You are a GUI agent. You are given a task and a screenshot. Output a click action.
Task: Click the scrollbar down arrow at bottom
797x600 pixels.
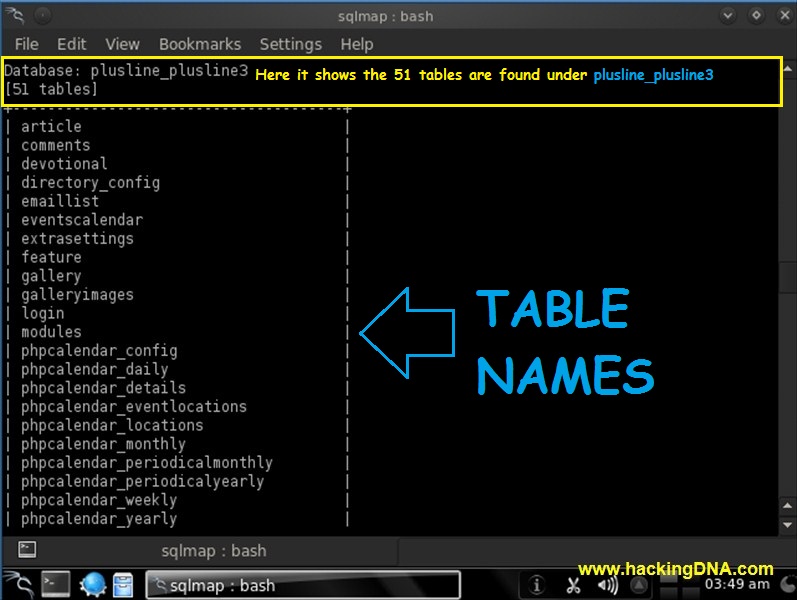point(787,525)
